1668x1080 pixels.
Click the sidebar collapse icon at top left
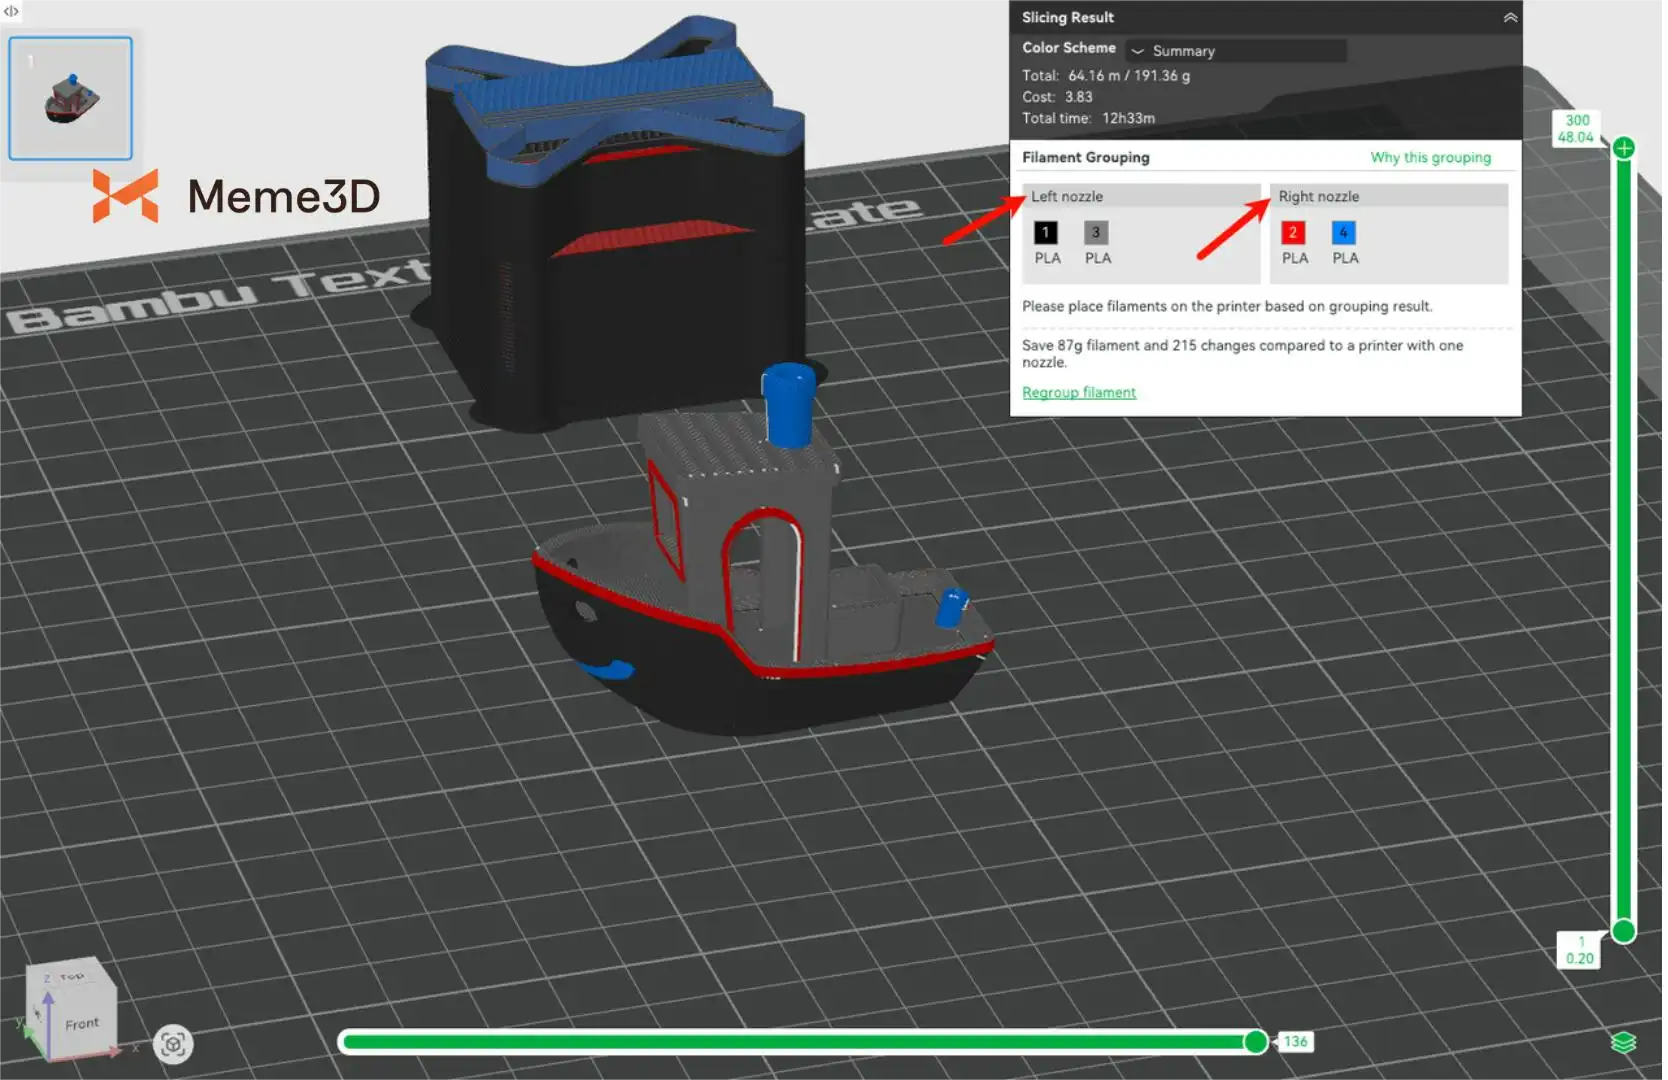(x=11, y=11)
